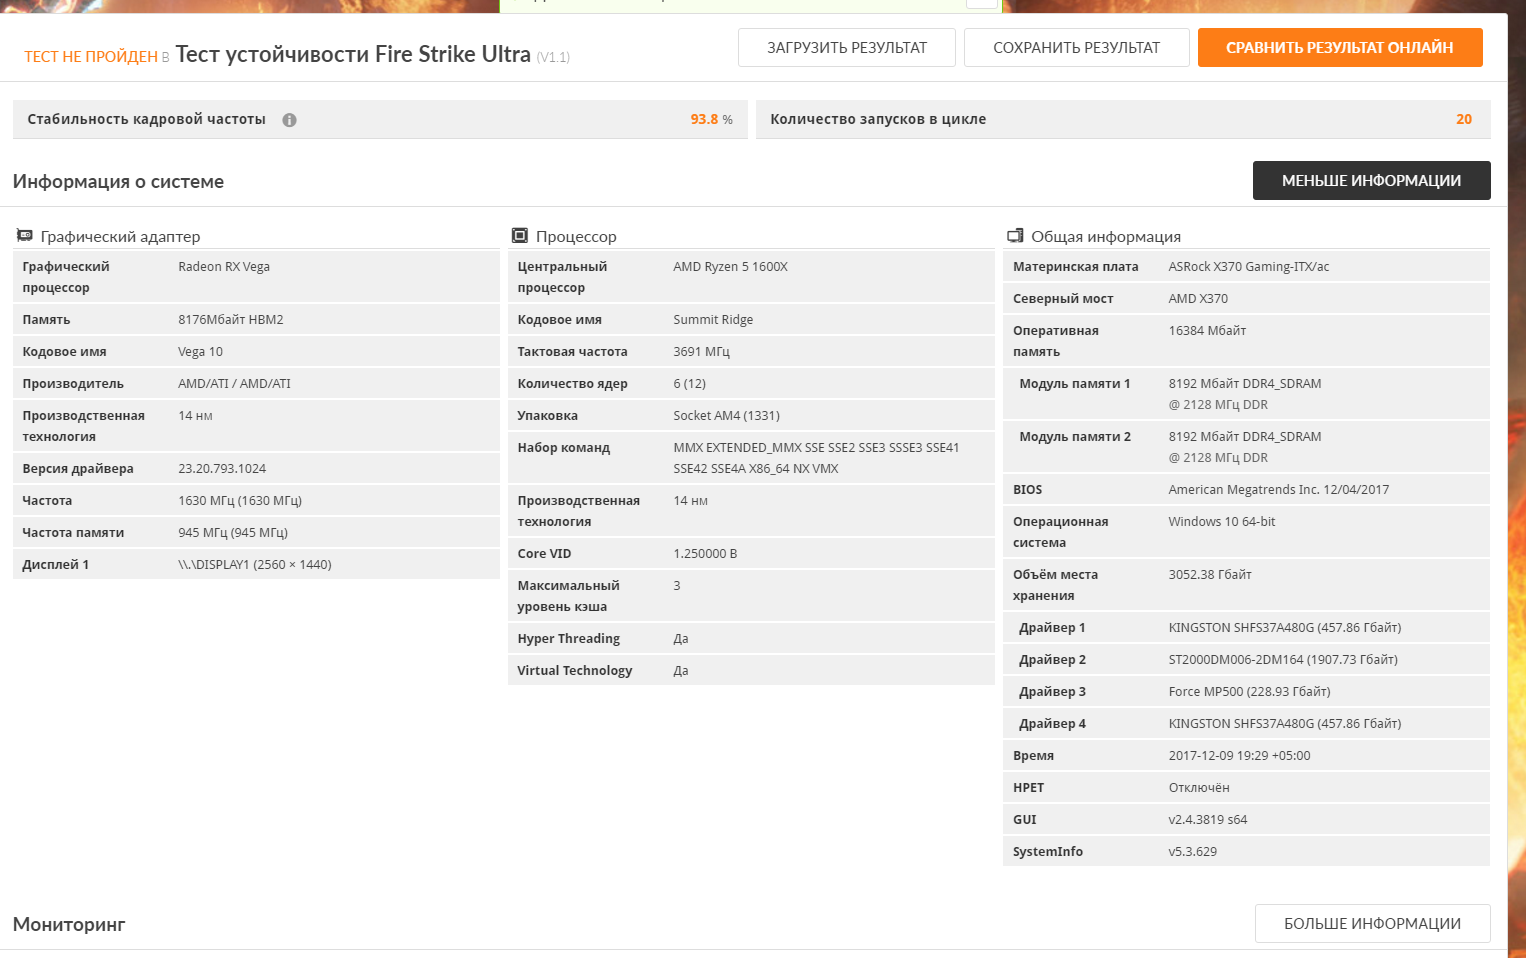Screen dimensions: 1526x958
Task: Select the ST2000DM006-2DM164 drive value
Action: click(x=1283, y=660)
